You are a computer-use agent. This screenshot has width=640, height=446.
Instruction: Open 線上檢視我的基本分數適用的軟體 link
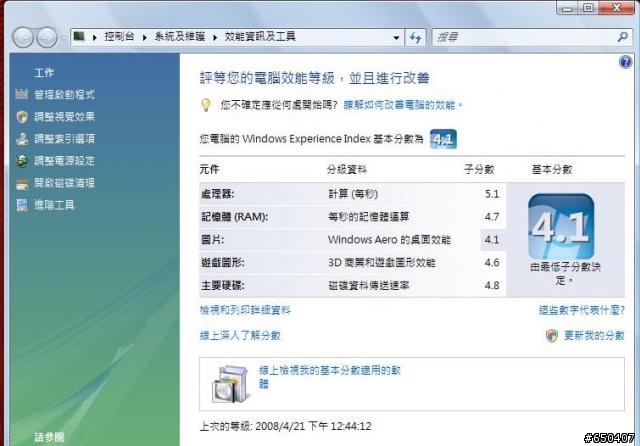tap(330, 377)
